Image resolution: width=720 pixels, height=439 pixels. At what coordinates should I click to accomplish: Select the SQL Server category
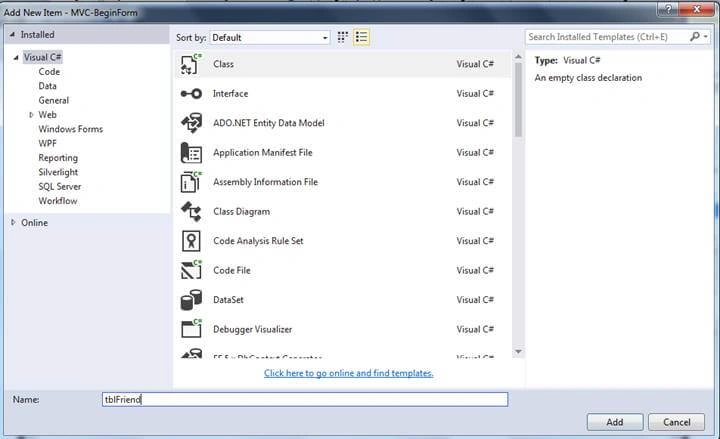pos(60,186)
